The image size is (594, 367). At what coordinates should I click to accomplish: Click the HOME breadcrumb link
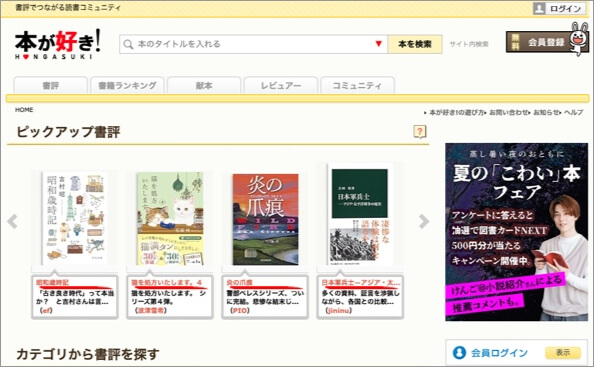click(24, 109)
